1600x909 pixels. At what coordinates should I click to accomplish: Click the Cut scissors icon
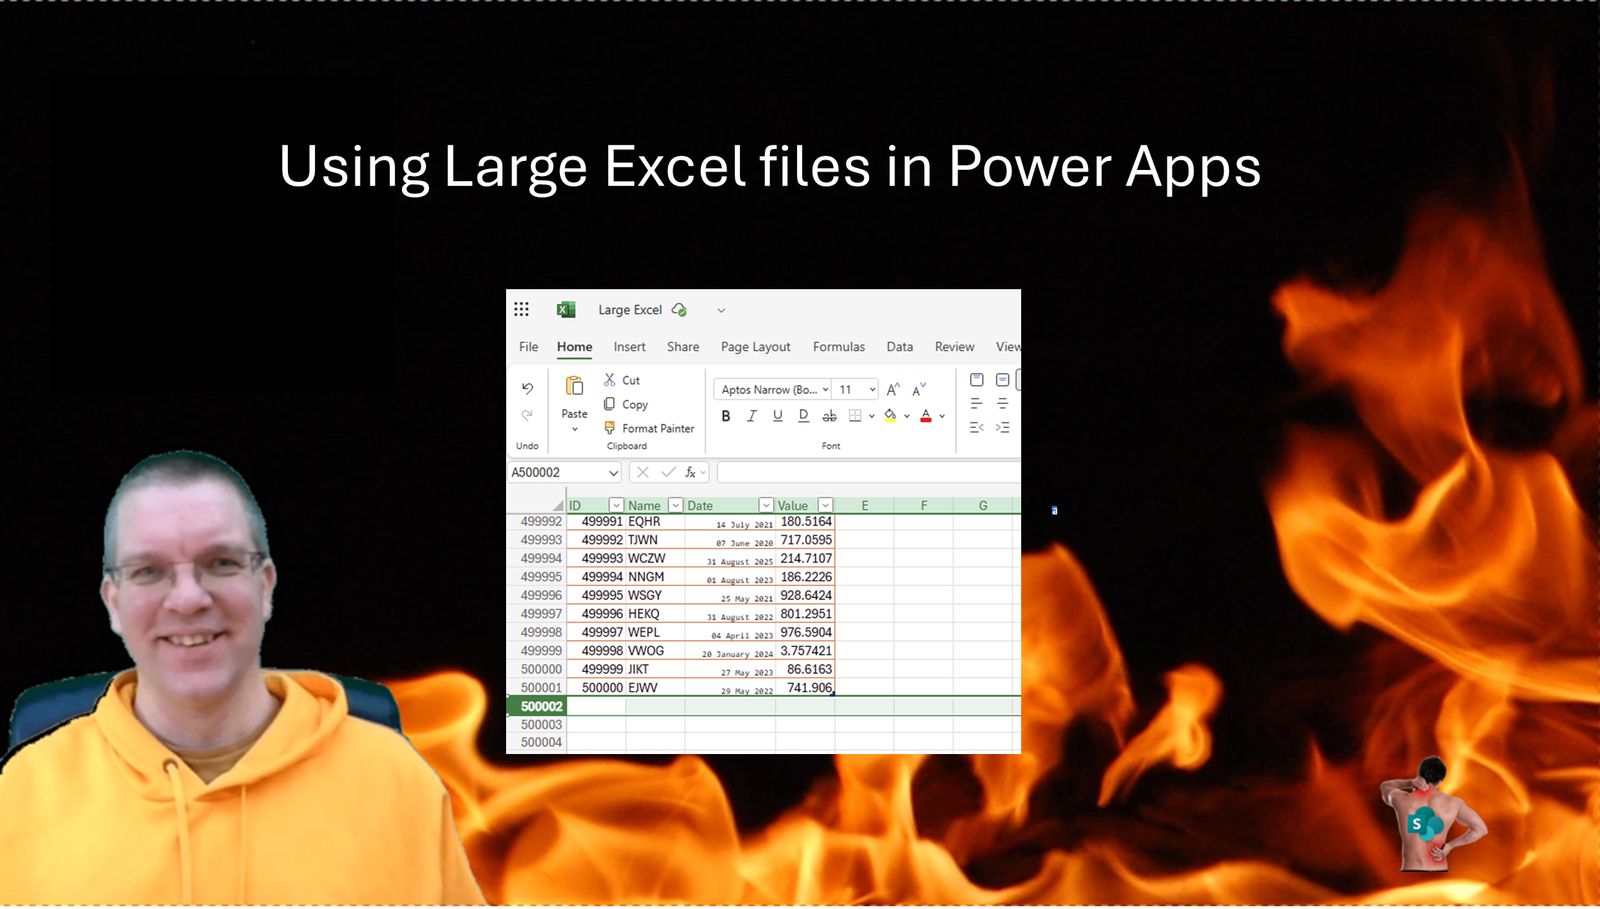point(609,380)
